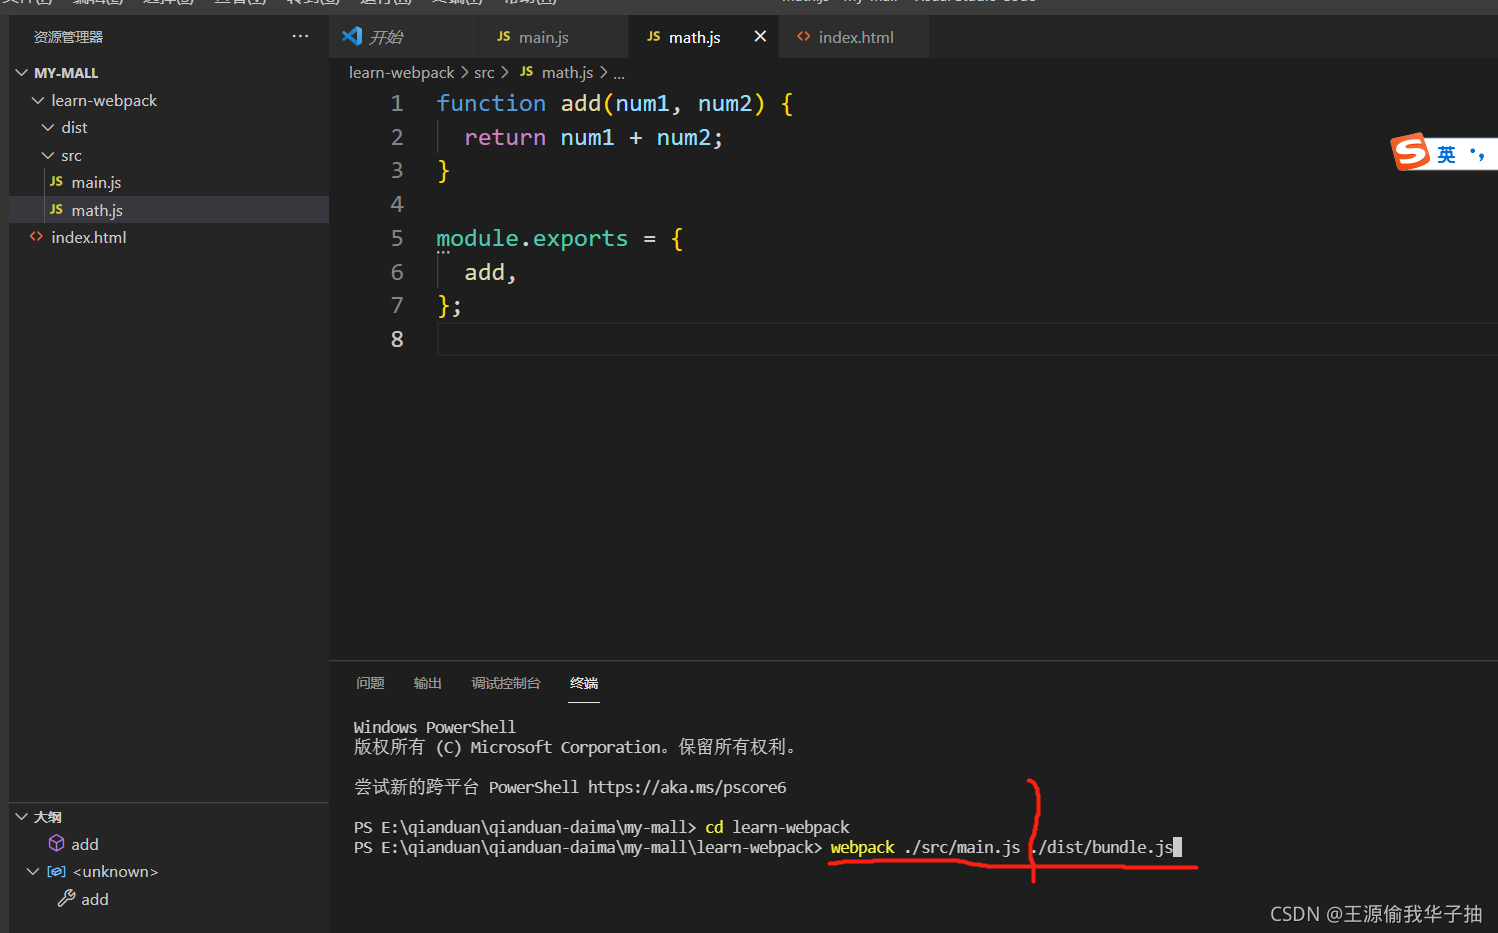
Task: Collapse the 大纲 outline section
Action: 21,817
